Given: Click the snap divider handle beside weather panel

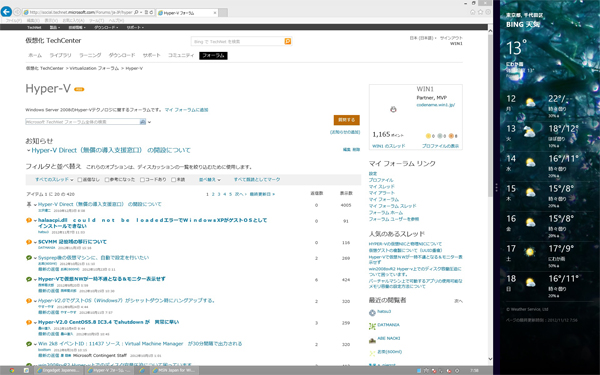Looking at the screenshot, I should 496,188.
